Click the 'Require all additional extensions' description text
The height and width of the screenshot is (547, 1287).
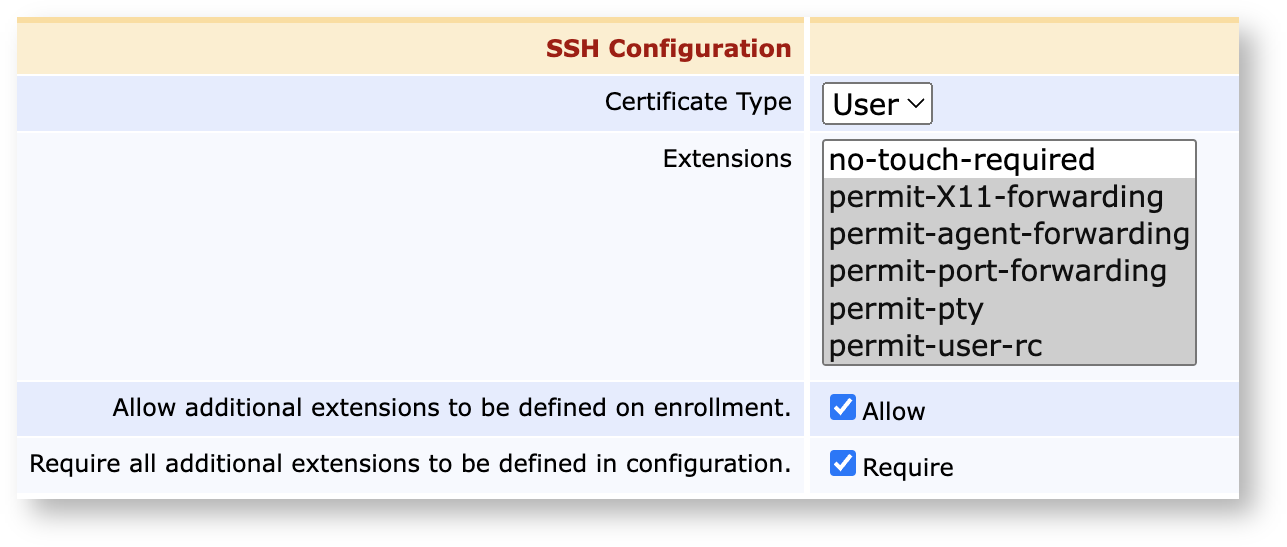click(410, 464)
